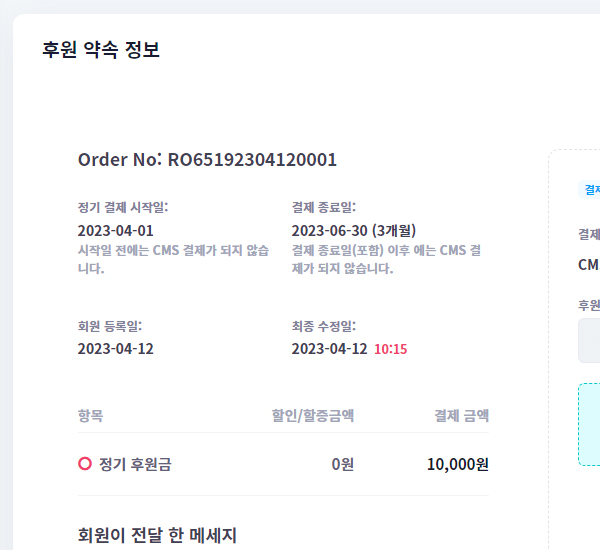Click the 결제 종료일 label

(324, 207)
